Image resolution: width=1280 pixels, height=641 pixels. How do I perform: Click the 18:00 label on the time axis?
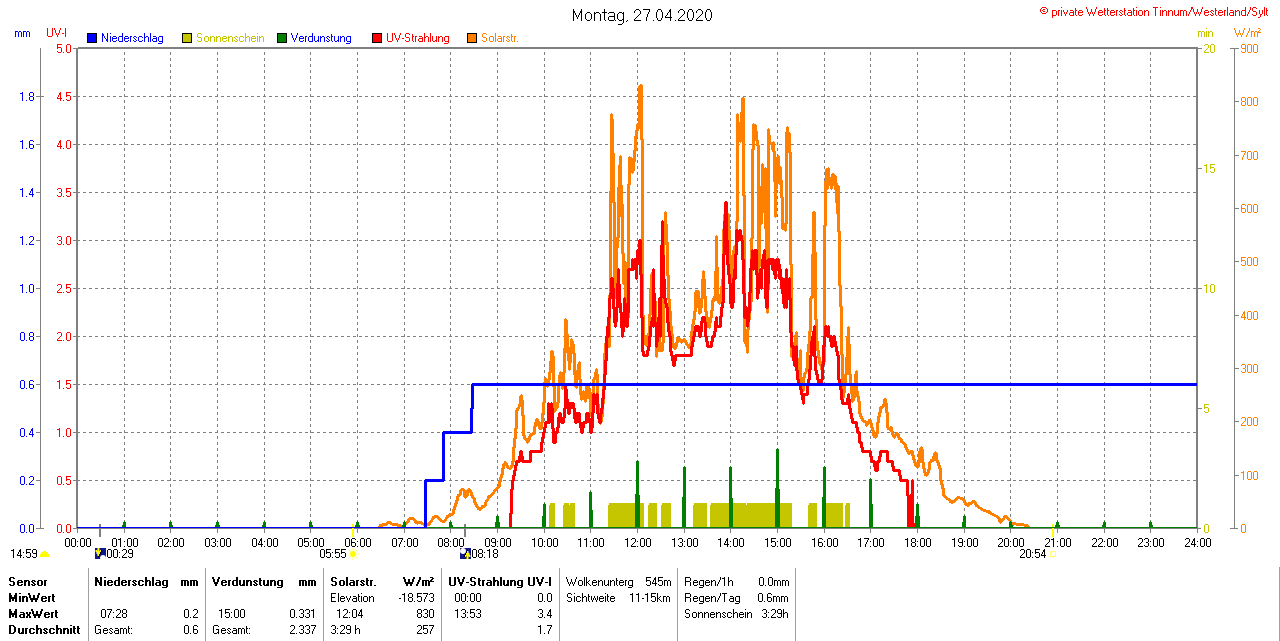click(x=917, y=542)
